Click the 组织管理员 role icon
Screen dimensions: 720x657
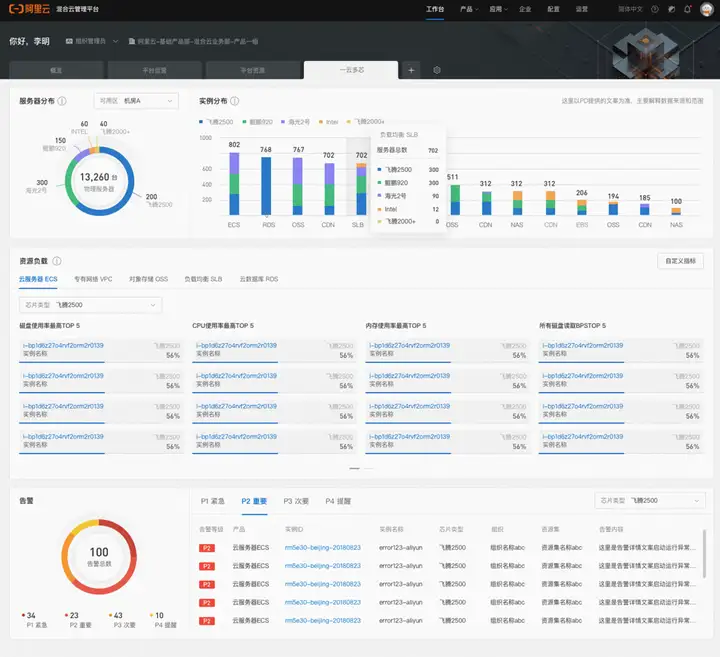69,41
